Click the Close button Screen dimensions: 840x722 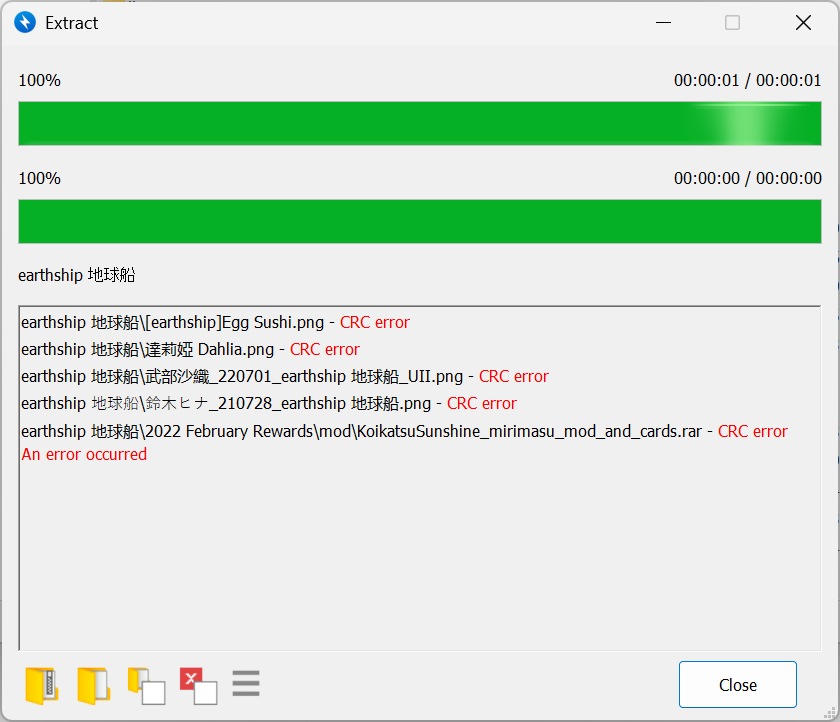click(x=738, y=685)
